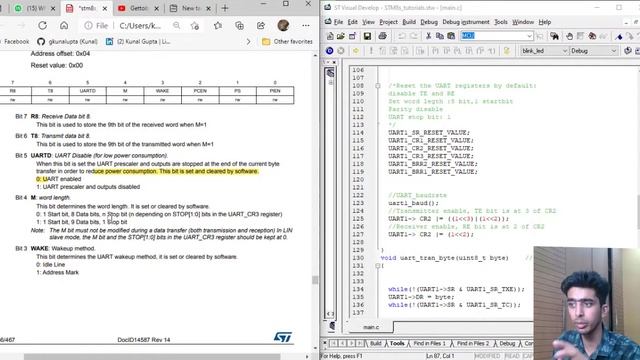Open the Debug instrument menu
The image size is (640, 360).
point(466,22)
